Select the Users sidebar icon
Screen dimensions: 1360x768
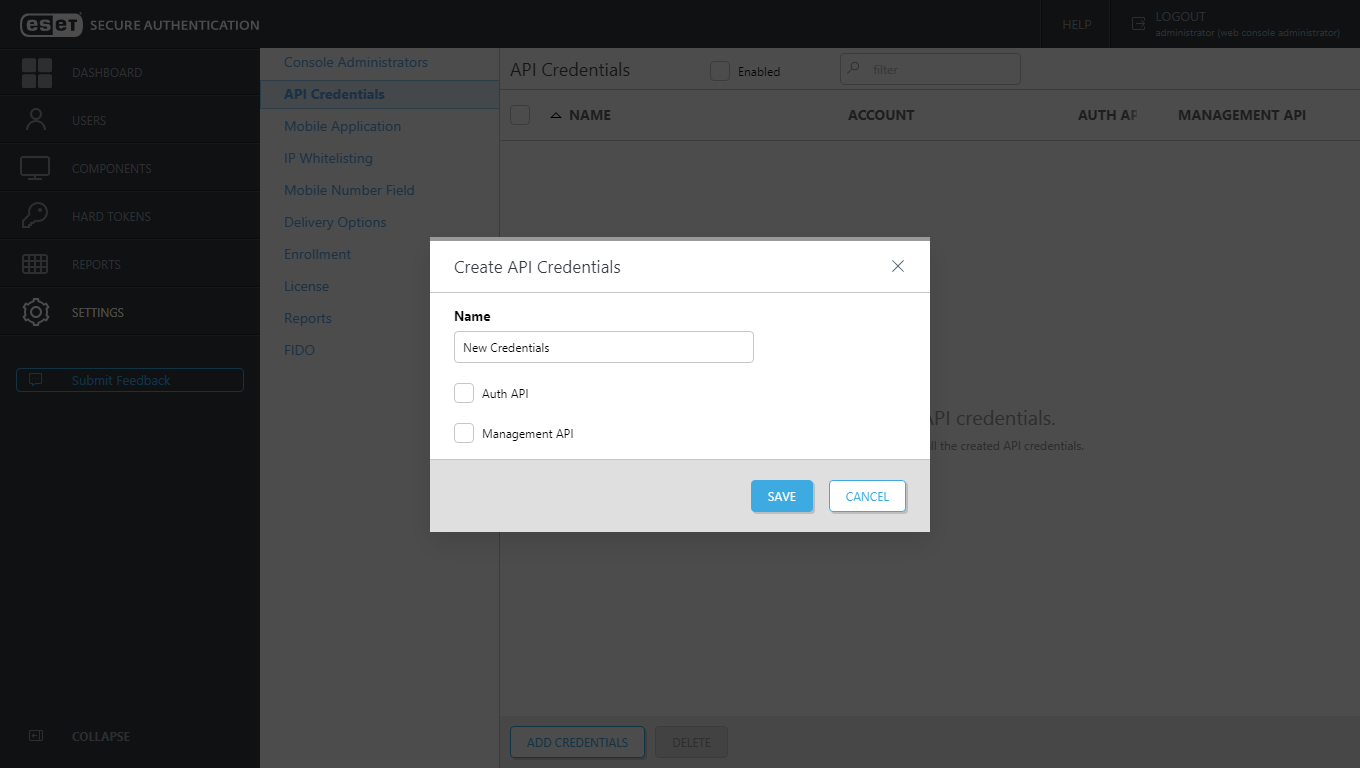pos(35,119)
